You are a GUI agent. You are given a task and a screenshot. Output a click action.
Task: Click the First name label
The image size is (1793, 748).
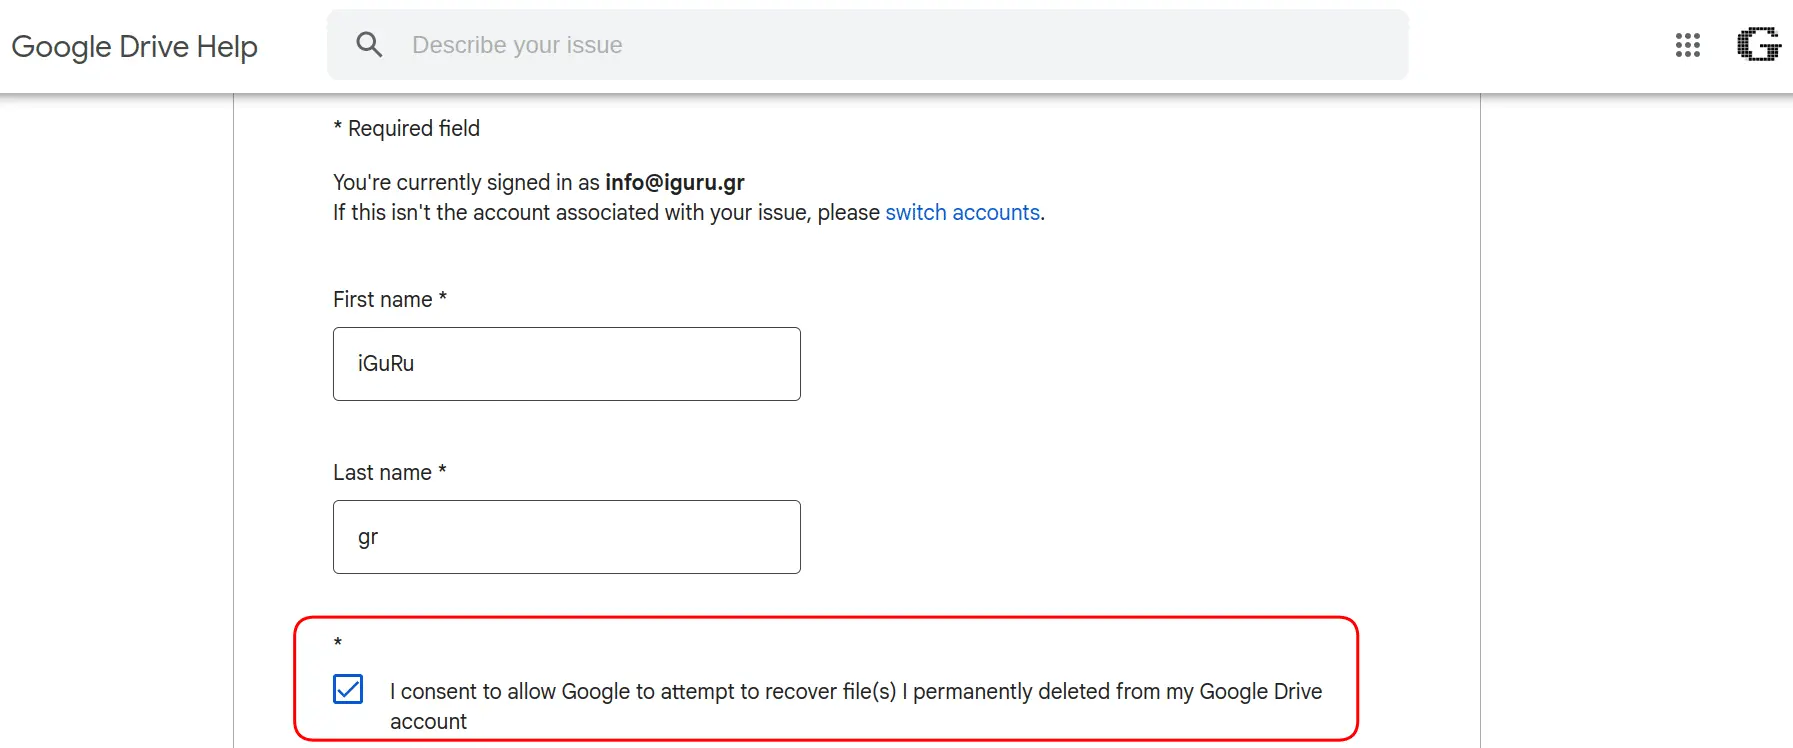390,300
